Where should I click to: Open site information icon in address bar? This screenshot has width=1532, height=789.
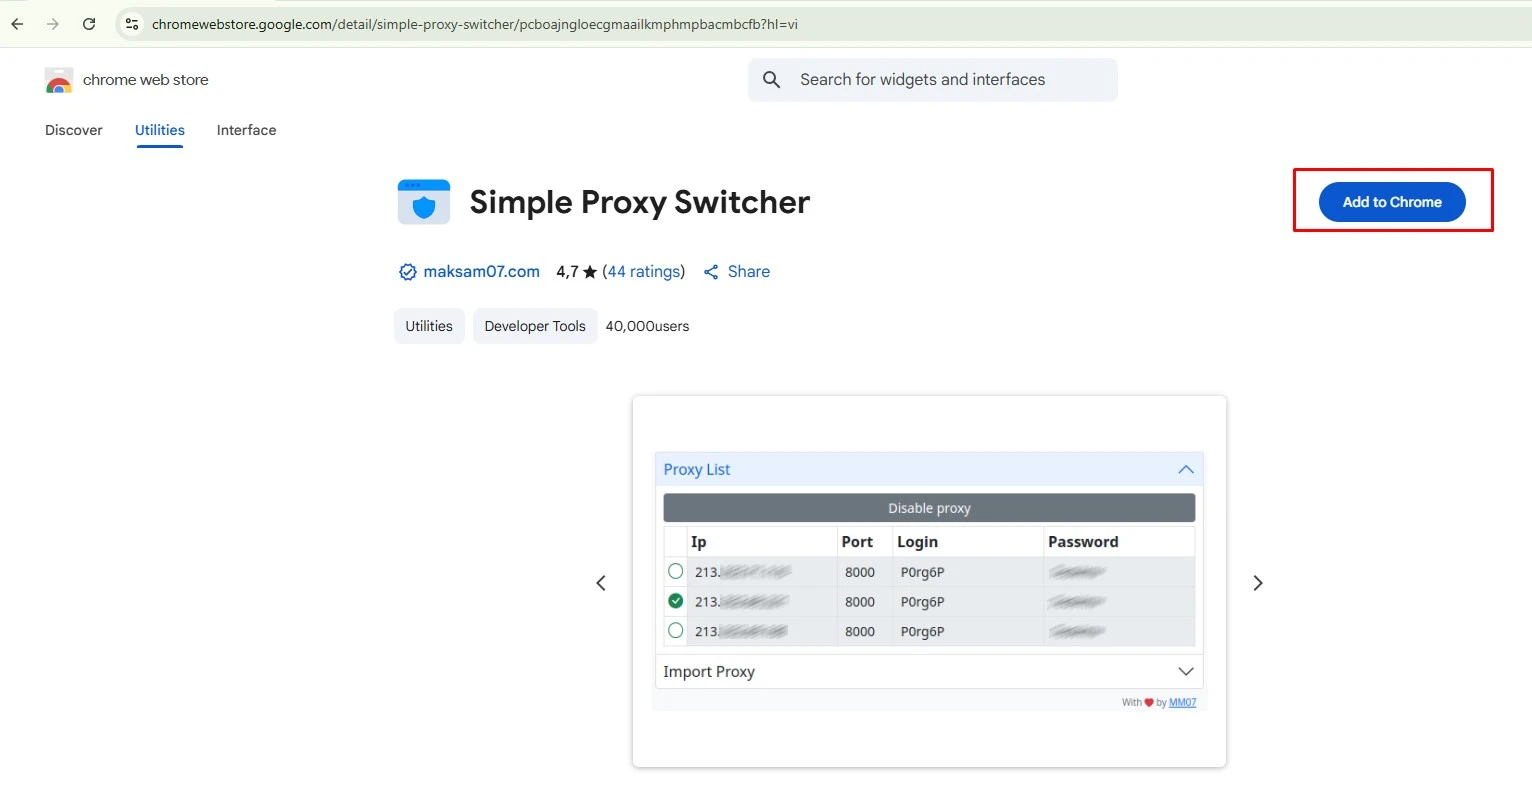[x=132, y=24]
